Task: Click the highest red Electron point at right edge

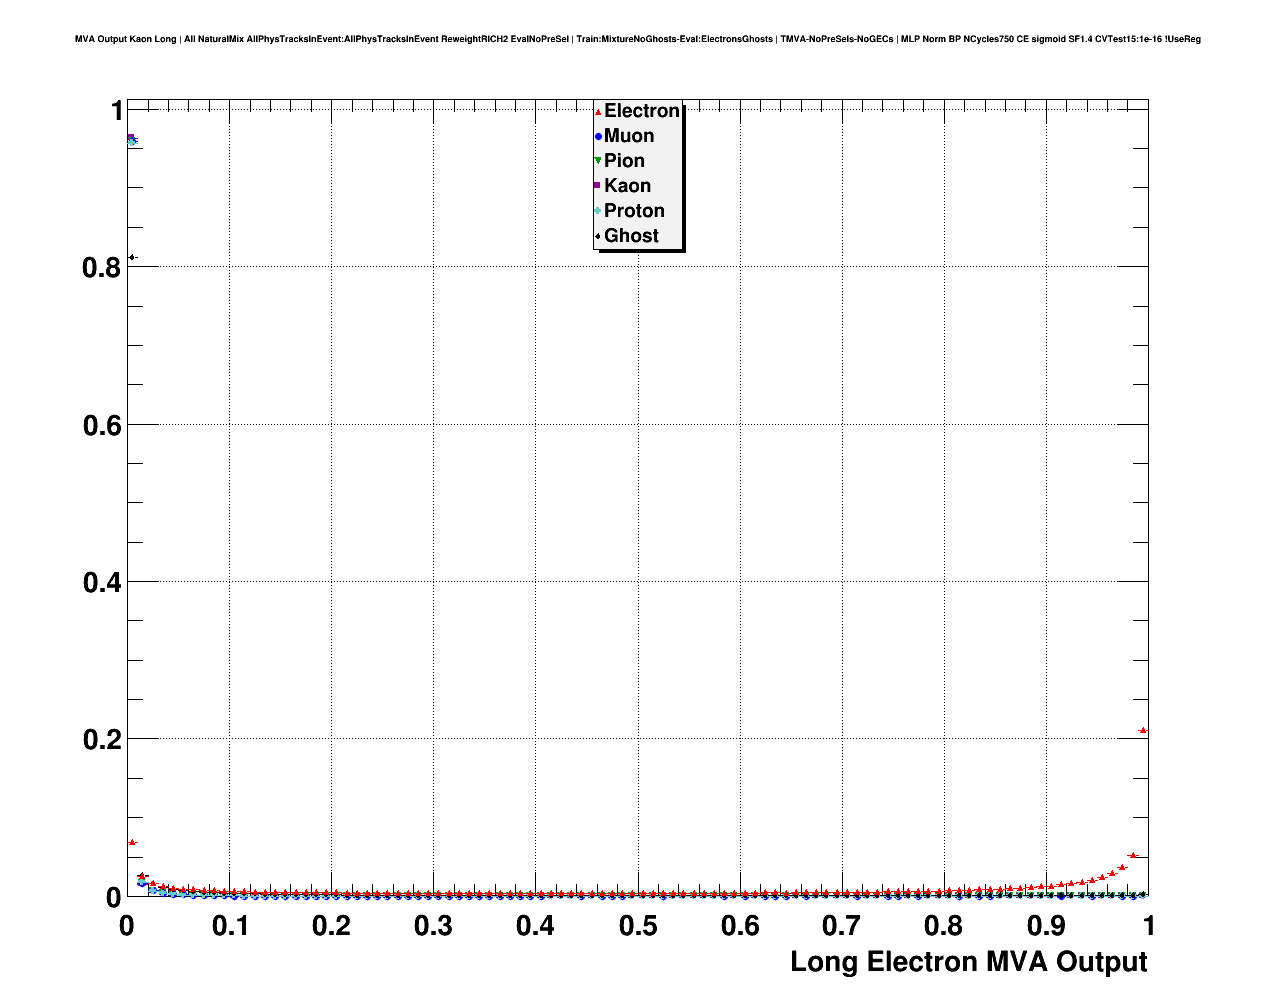Action: pyautogui.click(x=1143, y=731)
